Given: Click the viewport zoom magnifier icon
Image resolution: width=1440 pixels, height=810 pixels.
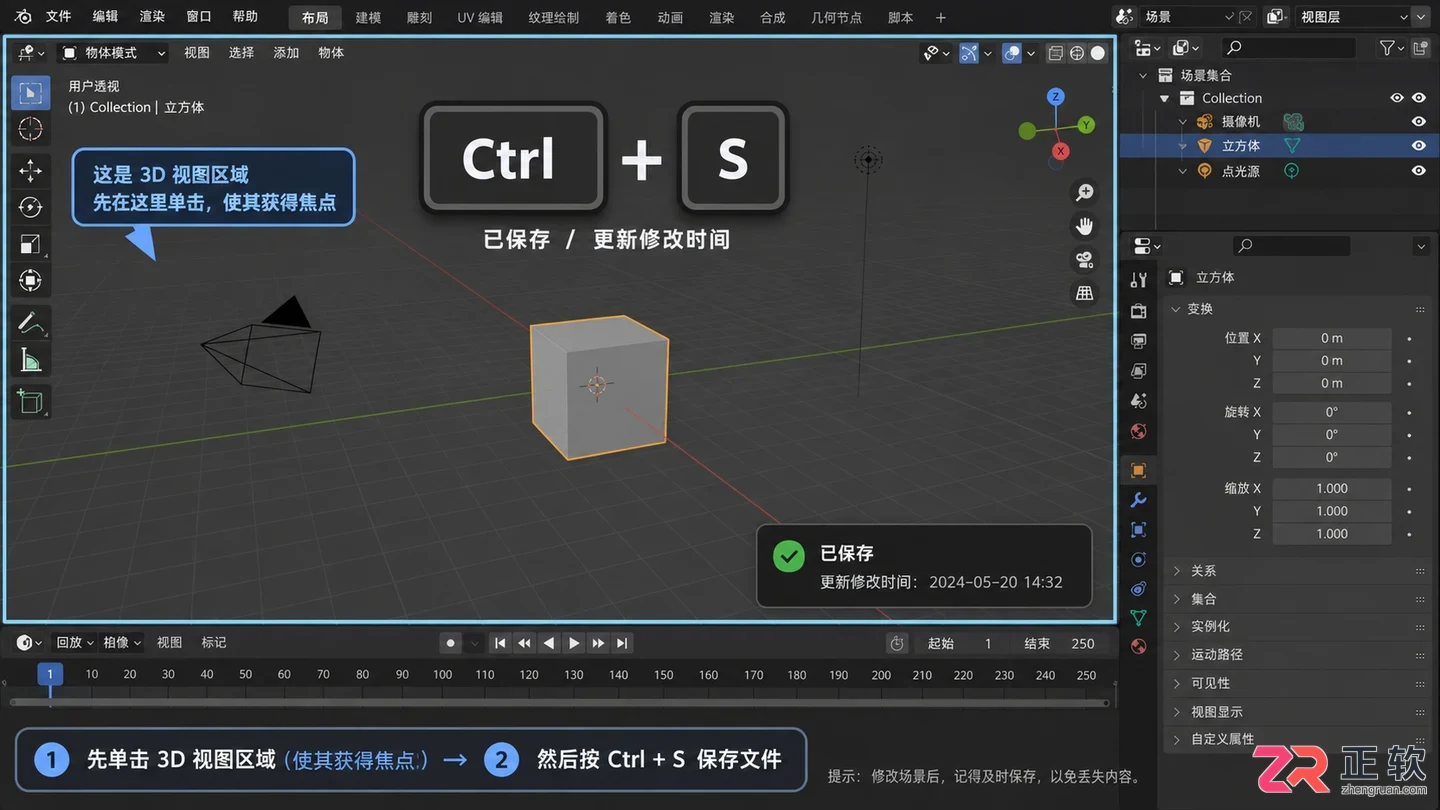Looking at the screenshot, I should 1084,193.
